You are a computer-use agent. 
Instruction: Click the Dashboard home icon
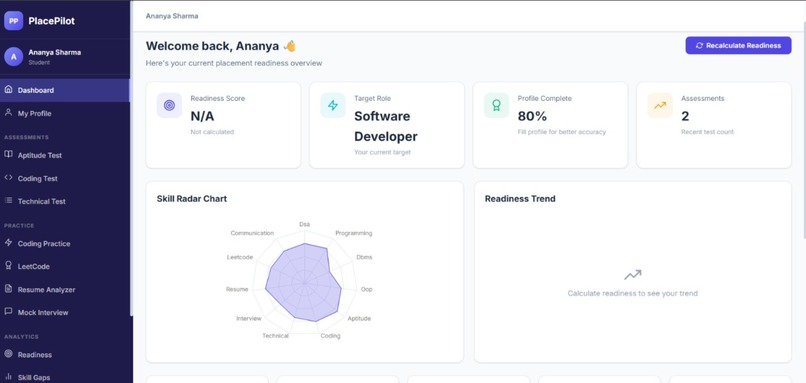point(8,89)
